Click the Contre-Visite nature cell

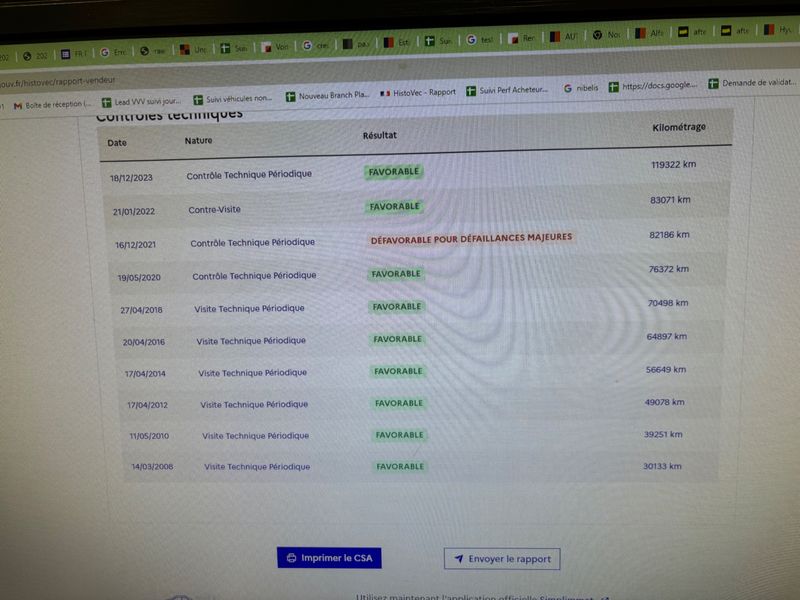pyautogui.click(x=214, y=209)
